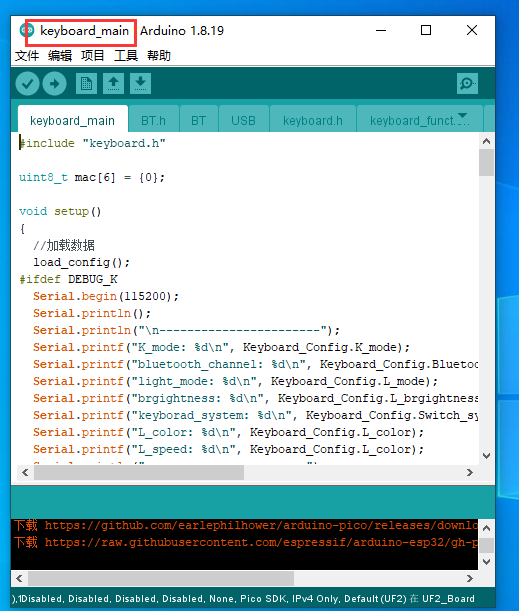
Task: Click the console horizontal scrollbar thumb
Action: 161,578
